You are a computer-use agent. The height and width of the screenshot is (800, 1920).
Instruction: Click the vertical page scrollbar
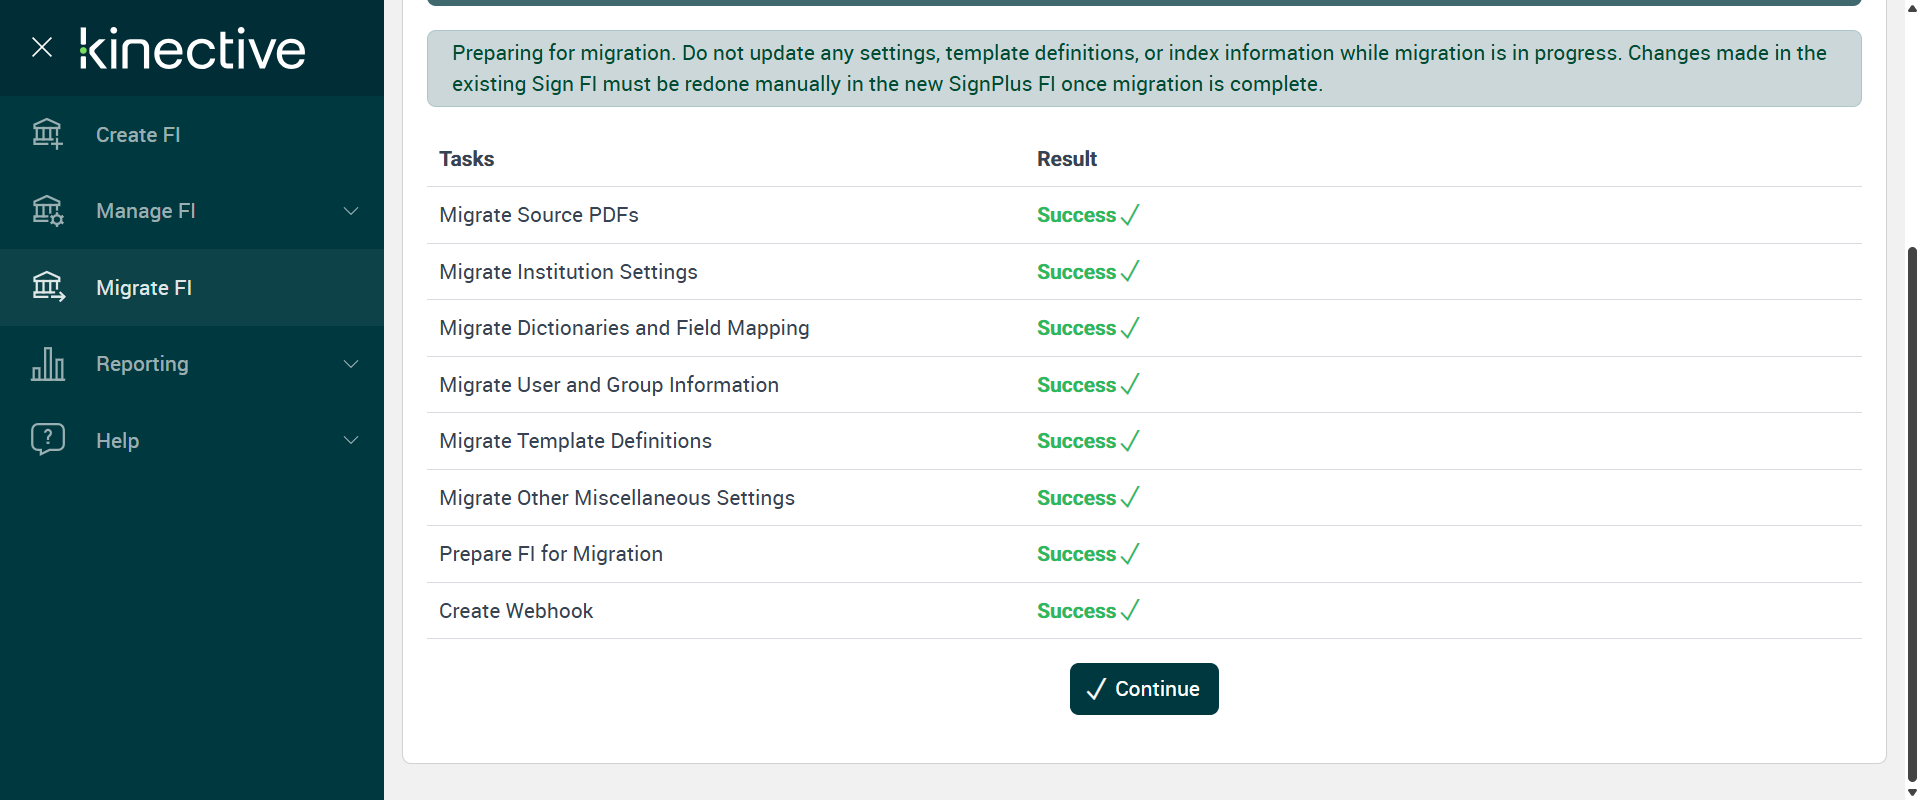[x=1912, y=500]
